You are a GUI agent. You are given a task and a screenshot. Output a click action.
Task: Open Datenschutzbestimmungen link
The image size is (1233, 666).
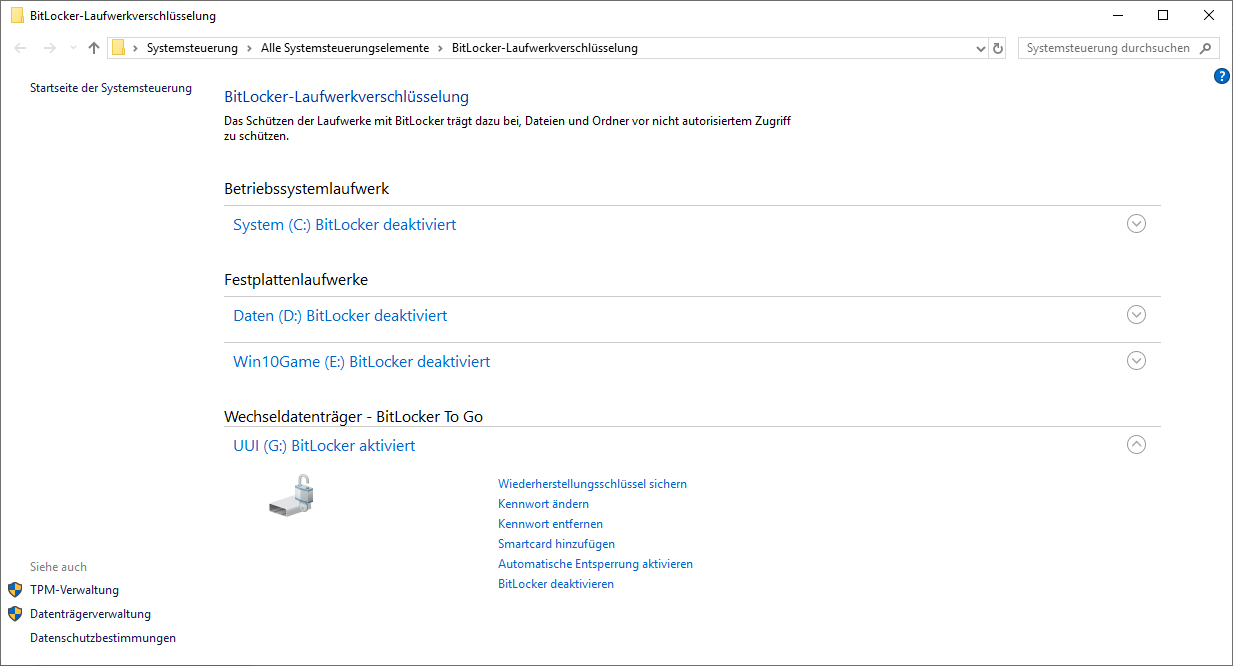[x=103, y=638]
